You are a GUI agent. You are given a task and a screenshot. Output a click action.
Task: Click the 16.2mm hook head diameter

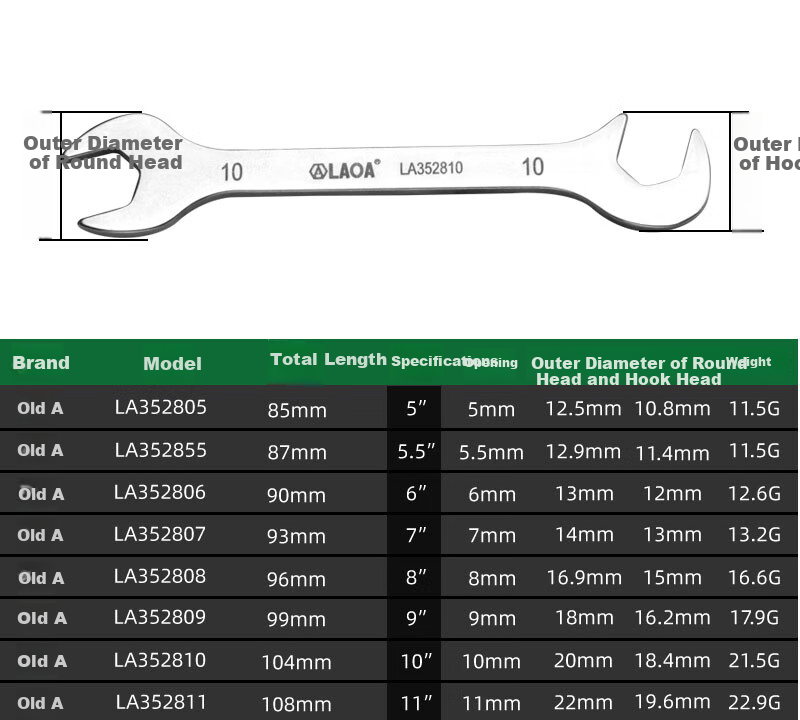(x=672, y=618)
